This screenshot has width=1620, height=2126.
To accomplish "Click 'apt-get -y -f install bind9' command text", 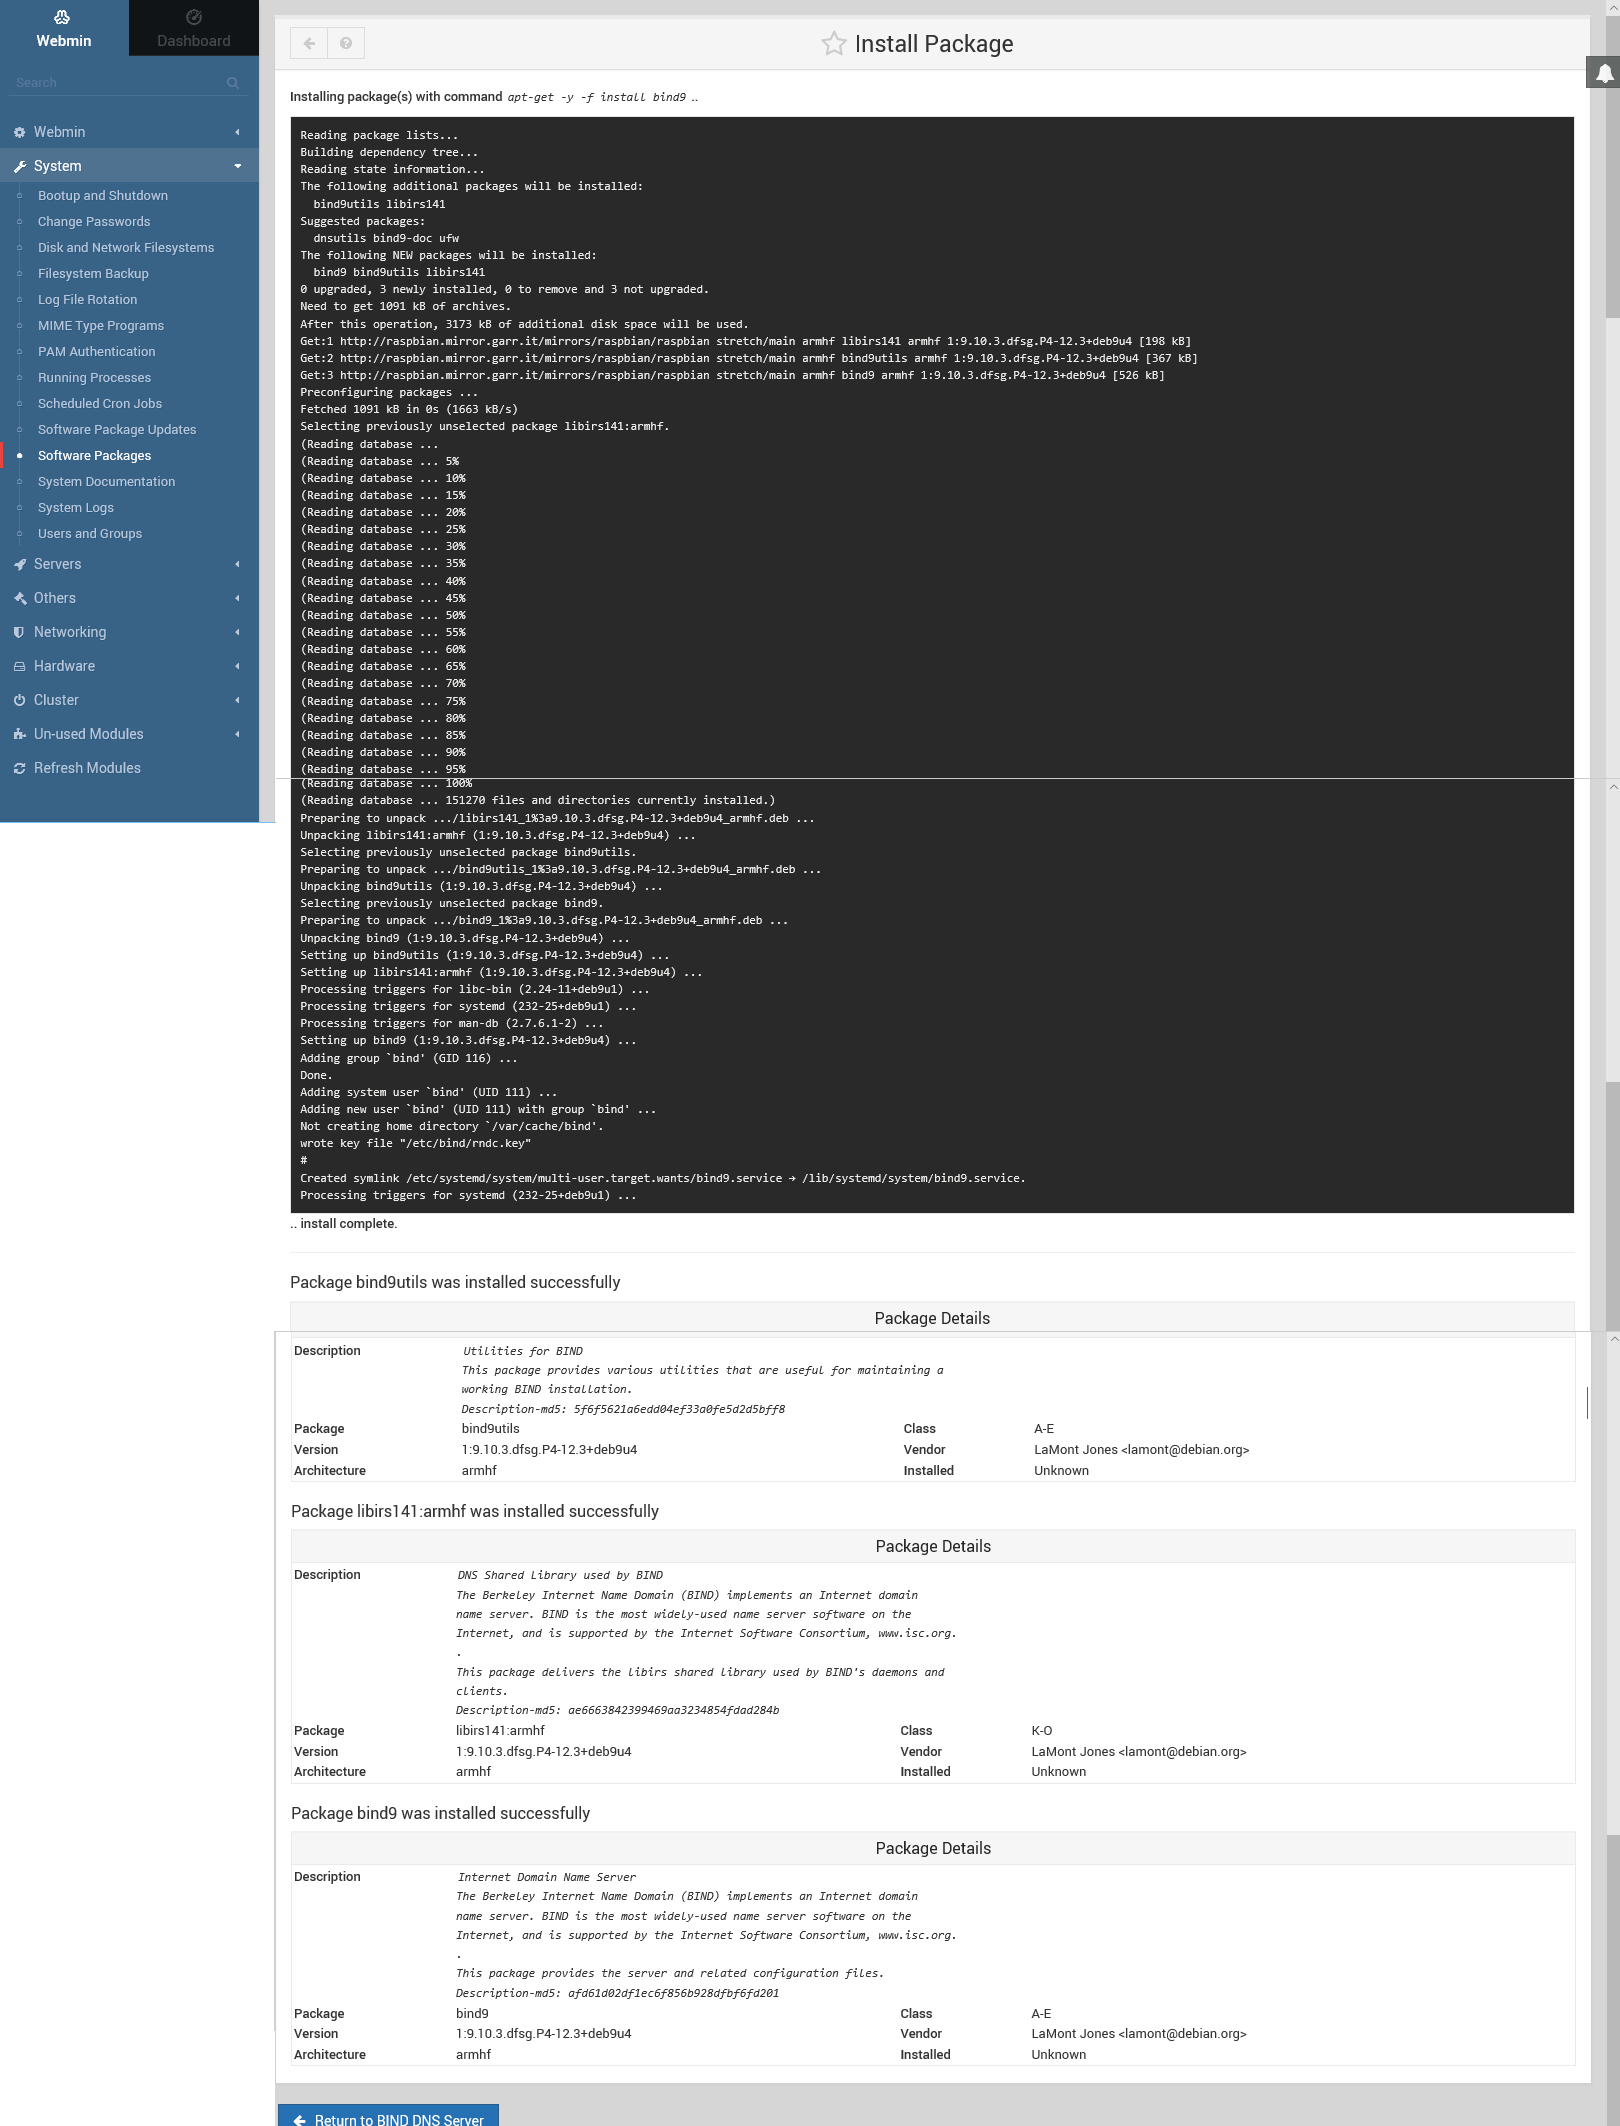I will coord(597,97).
